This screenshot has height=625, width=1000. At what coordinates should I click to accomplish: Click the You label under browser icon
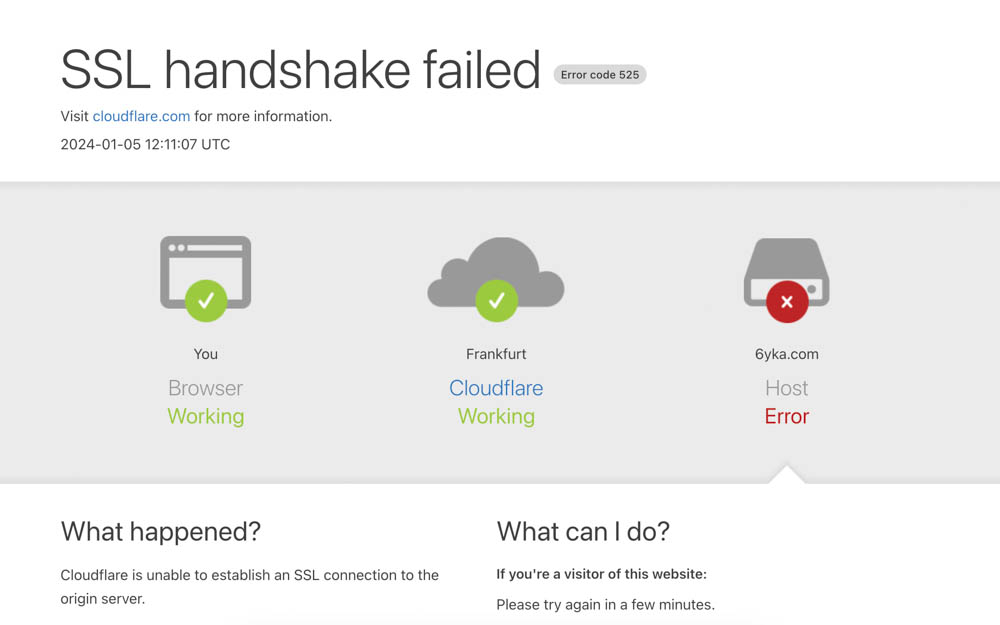tap(205, 354)
